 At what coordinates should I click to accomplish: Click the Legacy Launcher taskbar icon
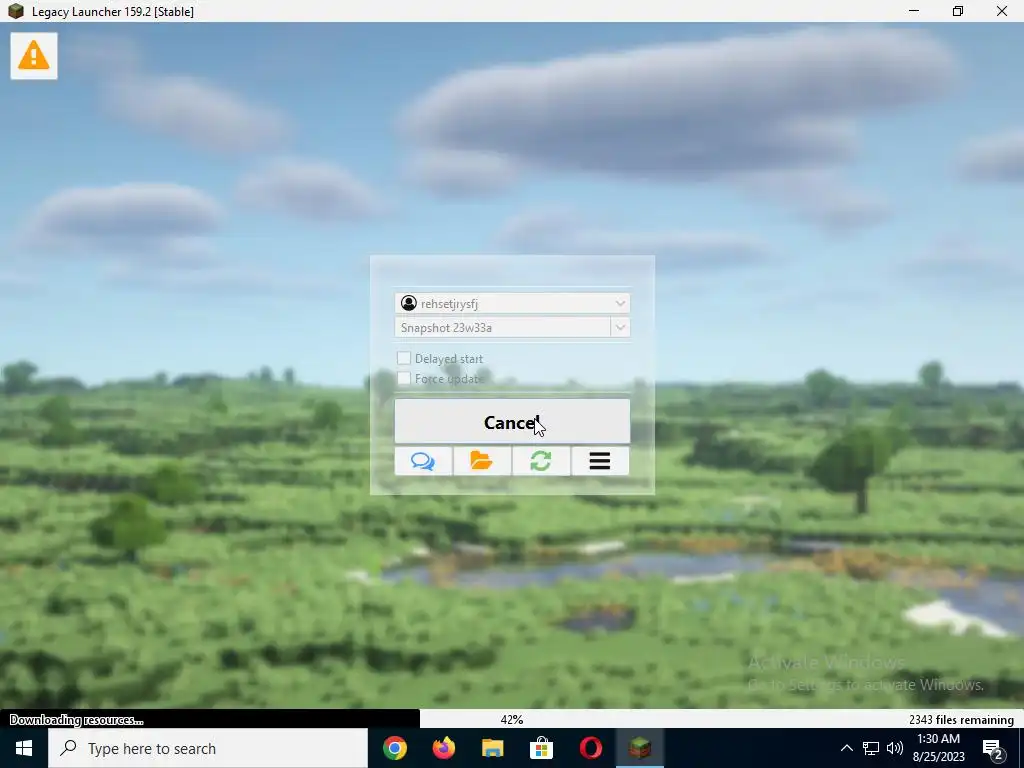640,748
